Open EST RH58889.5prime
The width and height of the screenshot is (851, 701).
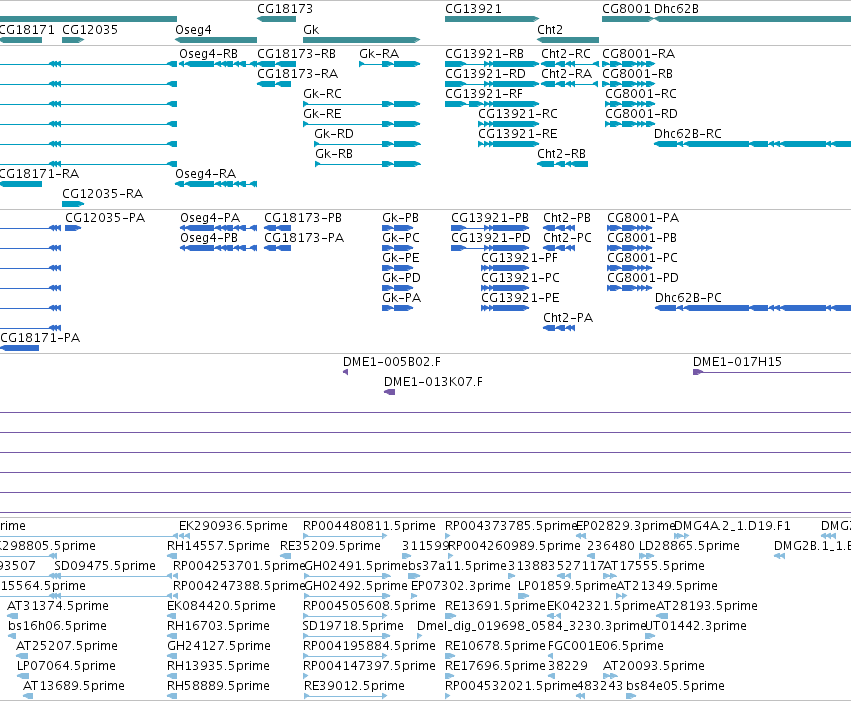click(218, 686)
